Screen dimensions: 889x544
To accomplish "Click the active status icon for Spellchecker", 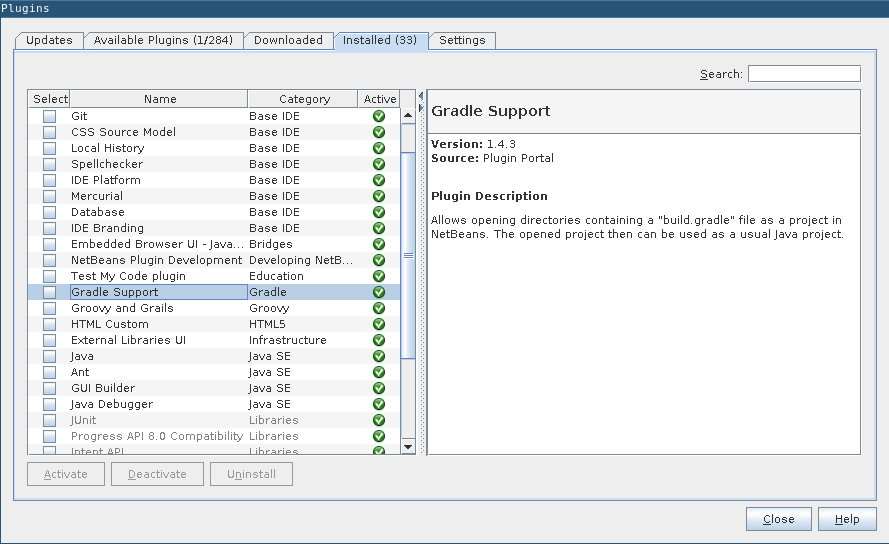I will [x=379, y=164].
